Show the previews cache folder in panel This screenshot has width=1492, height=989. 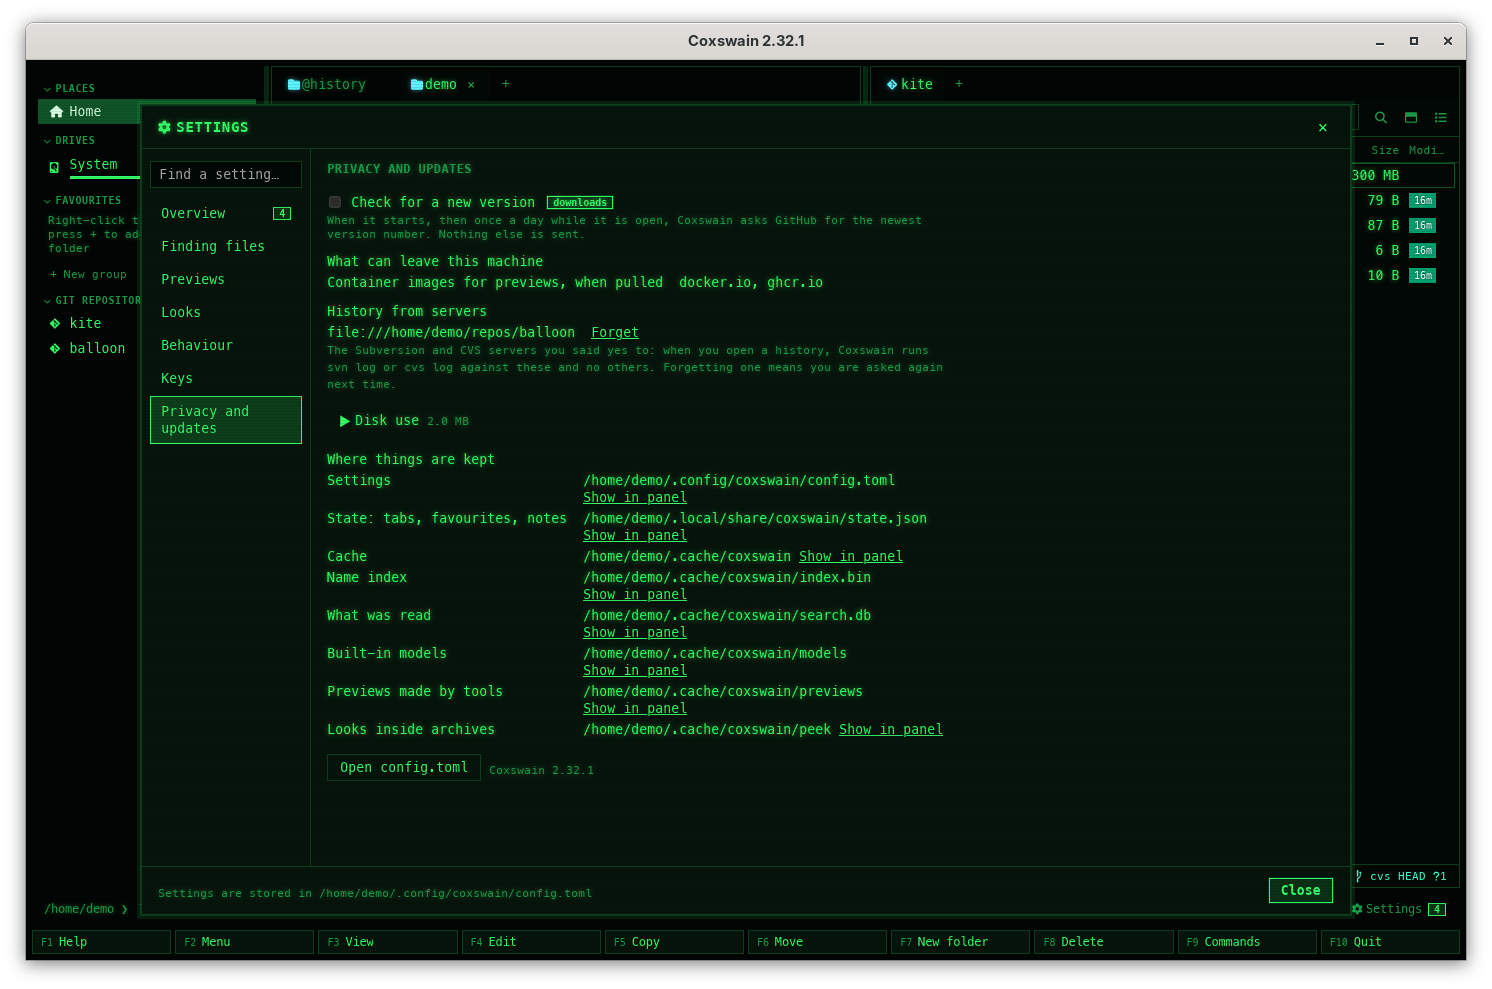[635, 709]
